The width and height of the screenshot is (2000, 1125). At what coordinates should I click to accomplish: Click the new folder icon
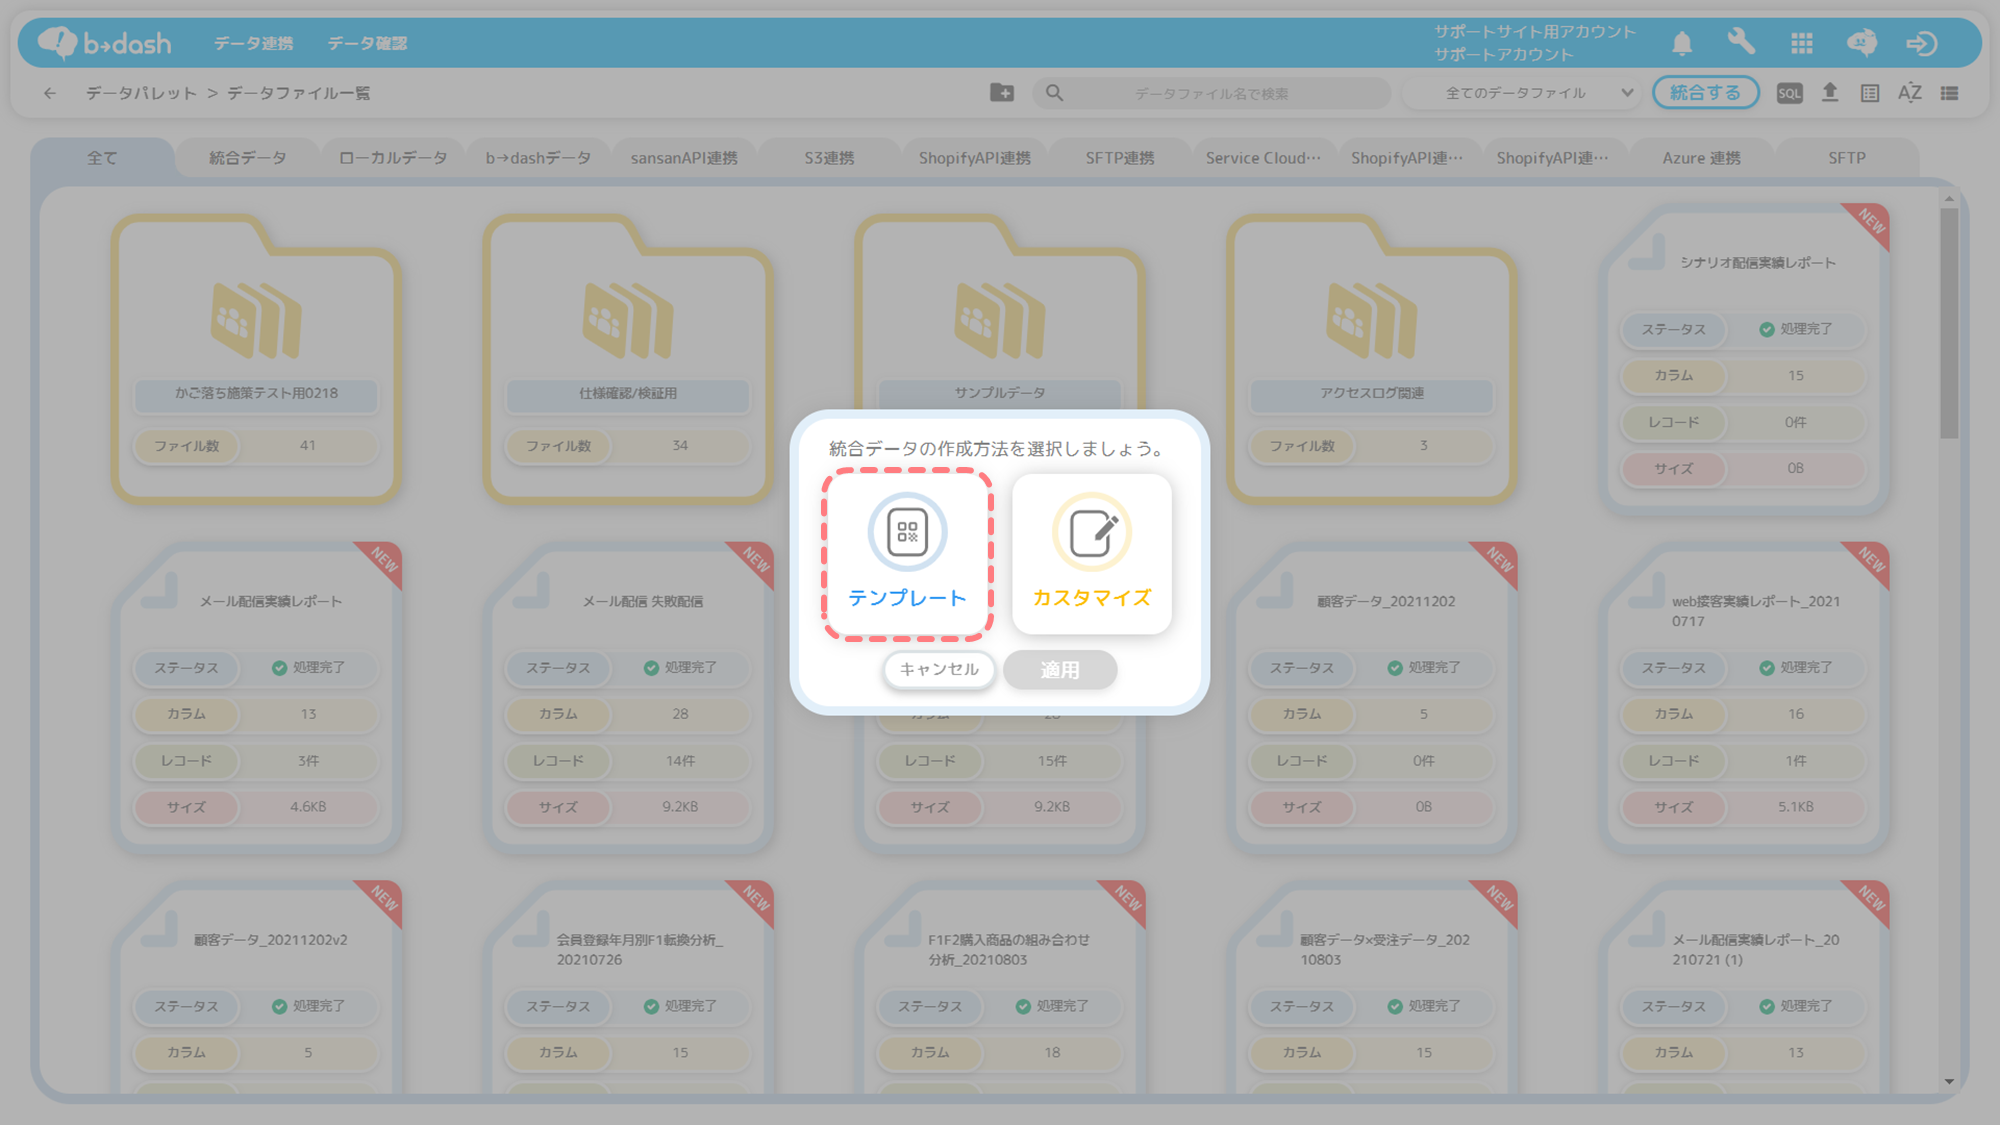1002,93
